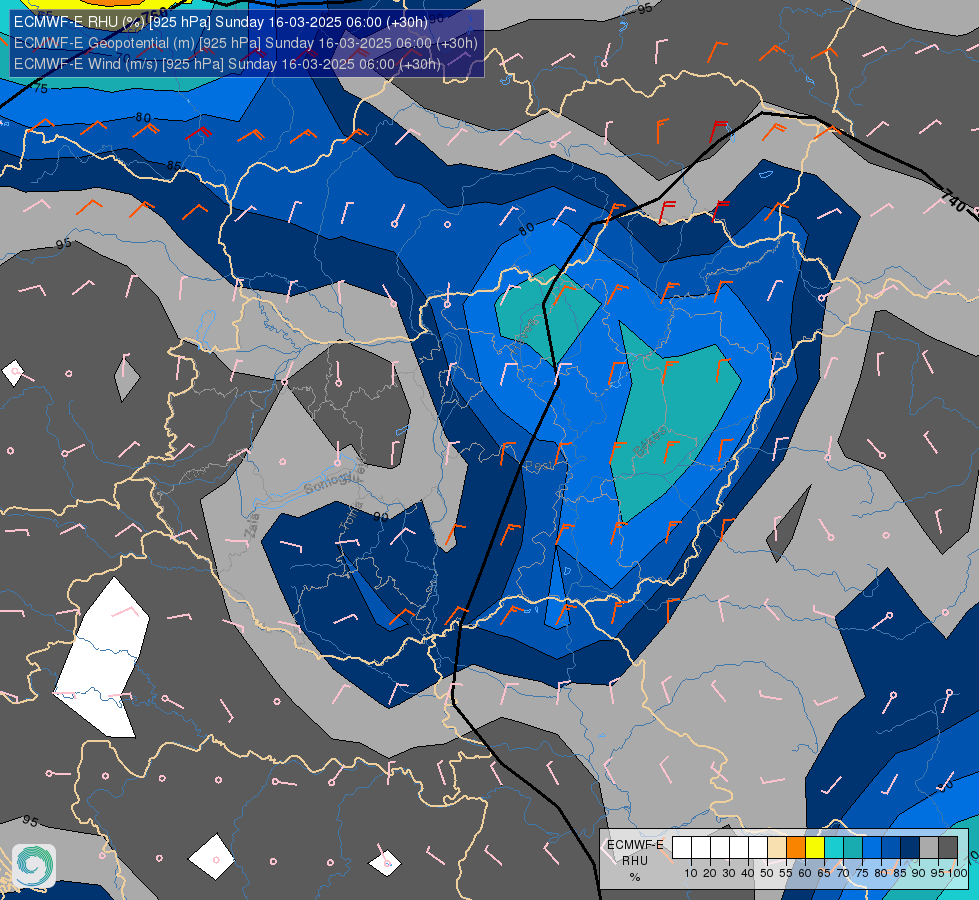Pick the medium blue 80–85 legend swatch

click(891, 848)
